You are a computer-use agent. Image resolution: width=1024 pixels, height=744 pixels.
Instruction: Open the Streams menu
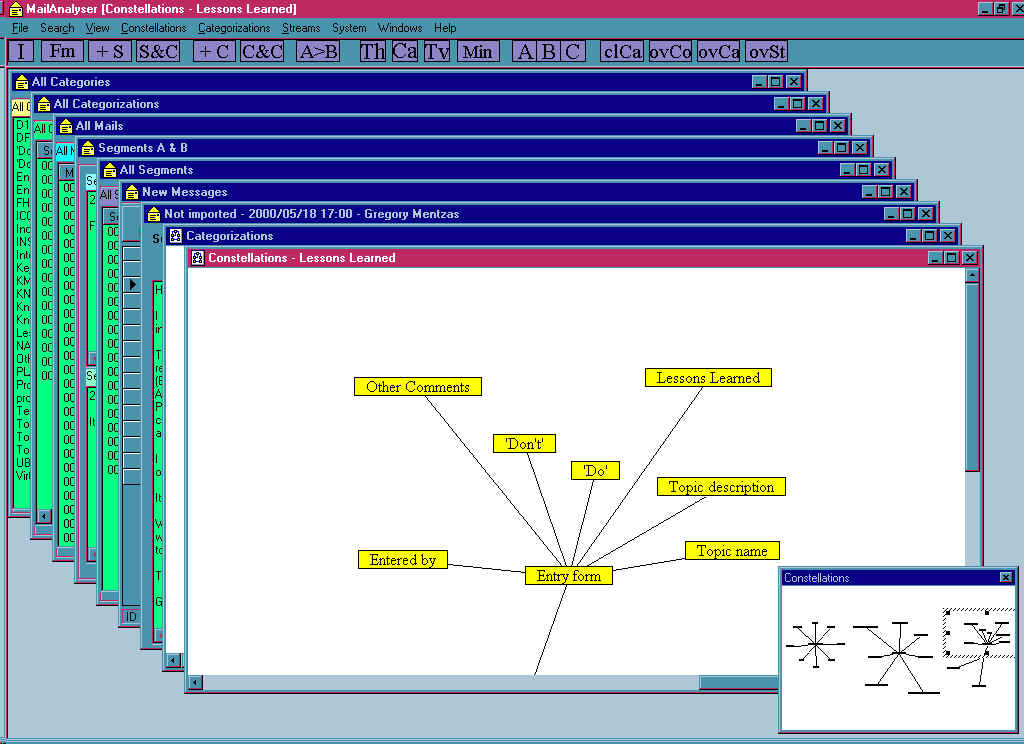point(301,28)
